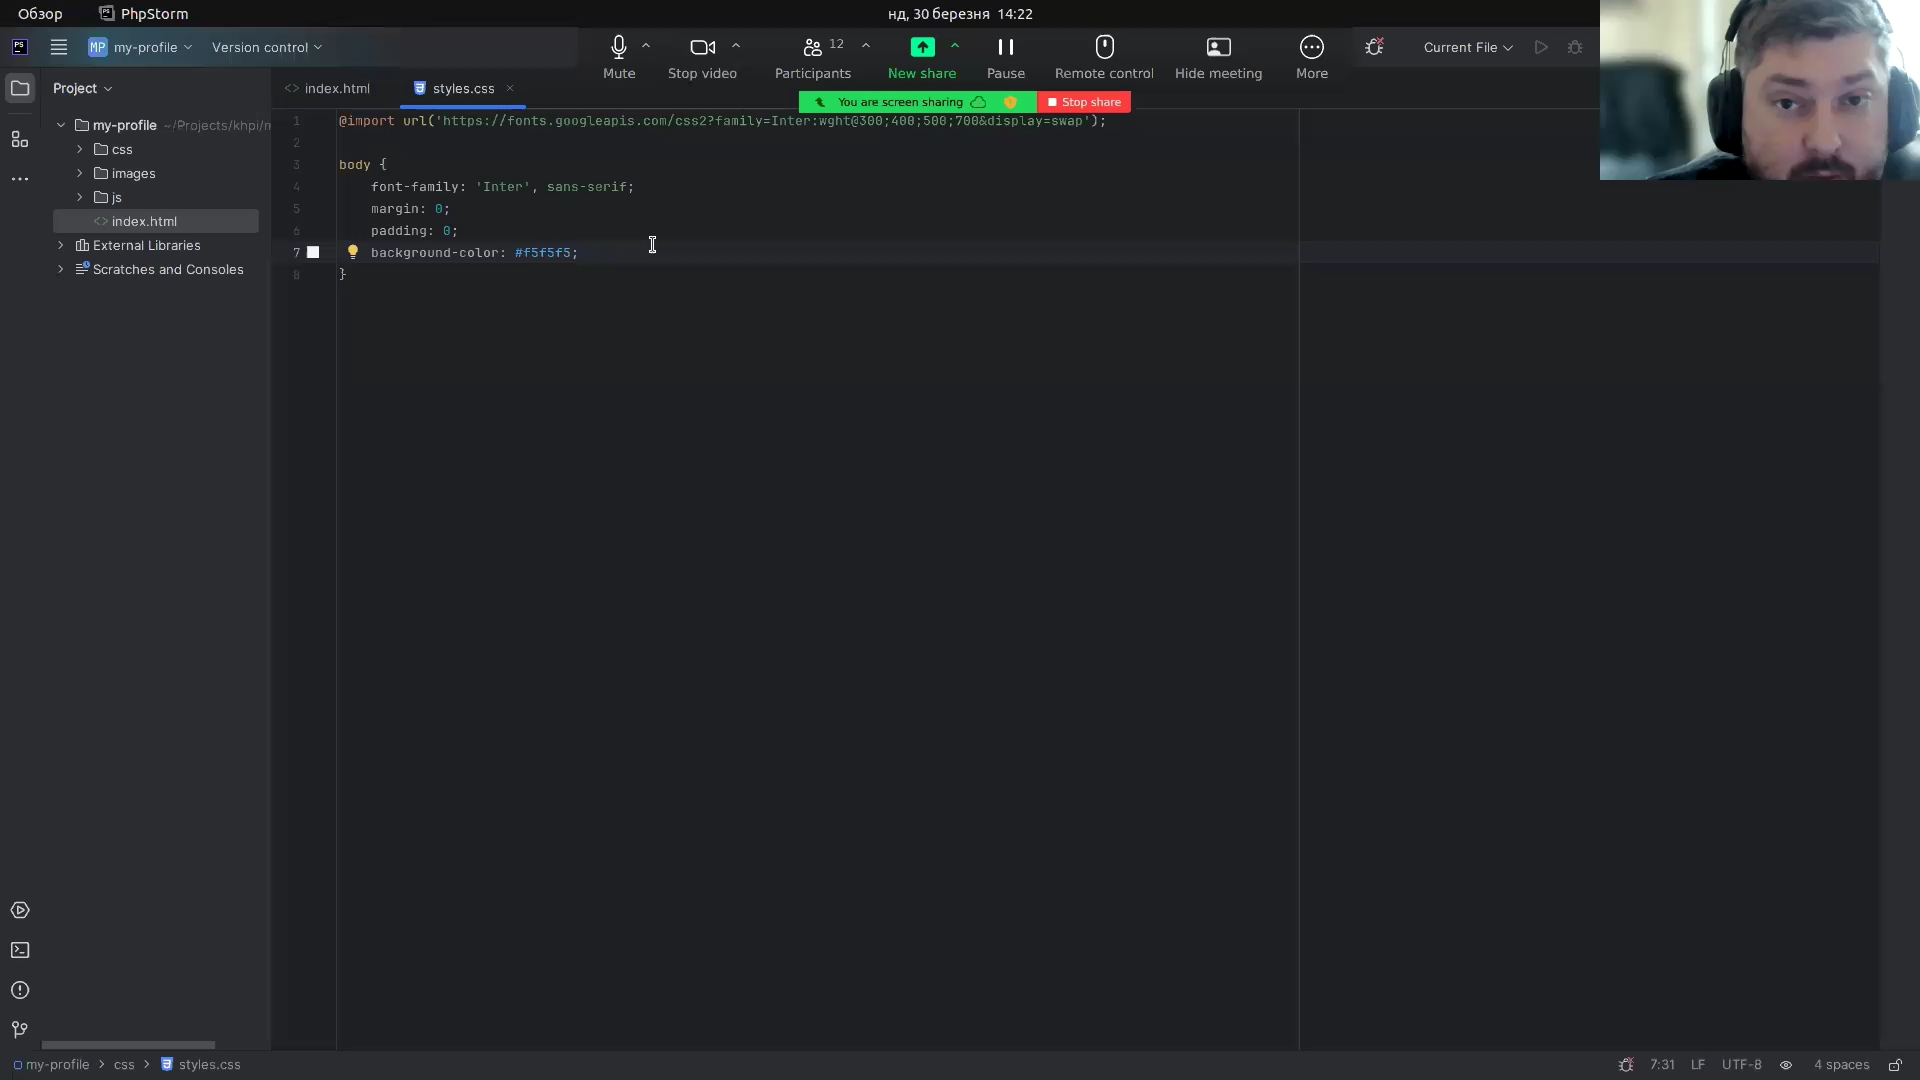Open the Terminal tool window
Viewport: 1920px width, 1080px height.
coord(19,950)
